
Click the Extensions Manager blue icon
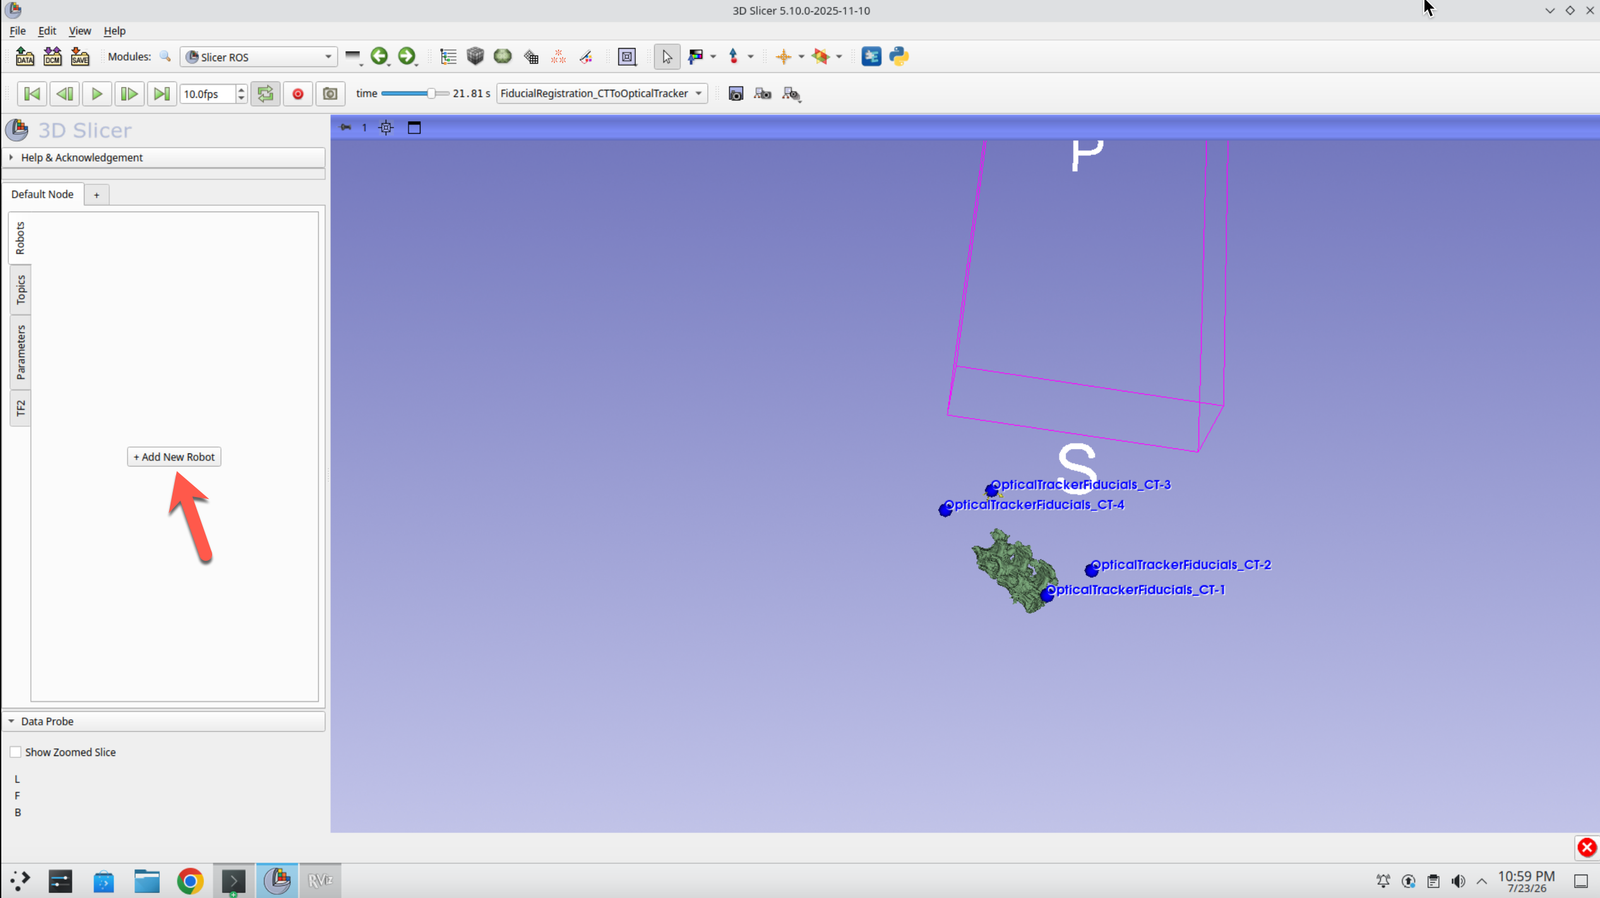coord(871,56)
